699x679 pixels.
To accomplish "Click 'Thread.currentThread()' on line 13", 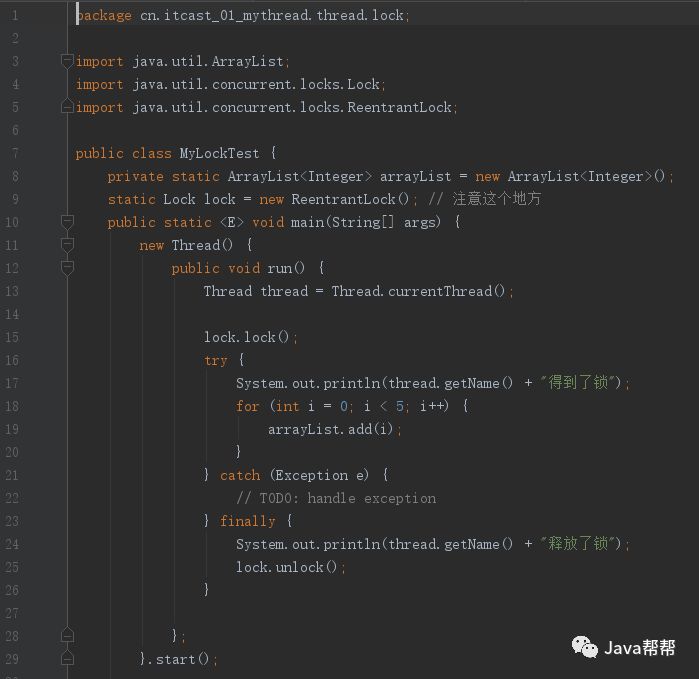I will pos(418,292).
